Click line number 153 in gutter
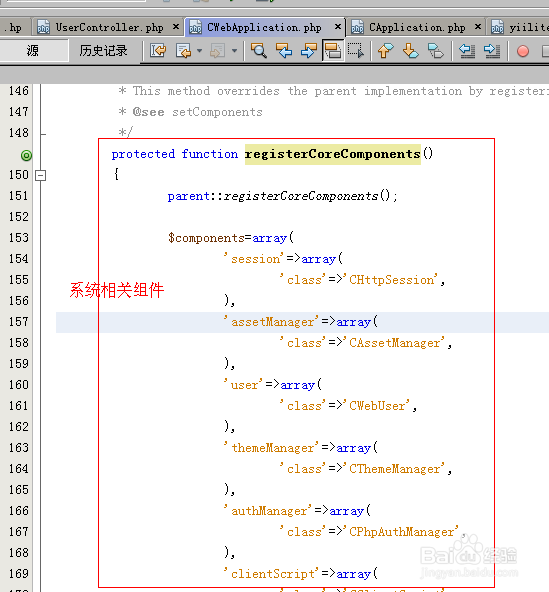Screen dimensions: 549x592 click(19, 238)
